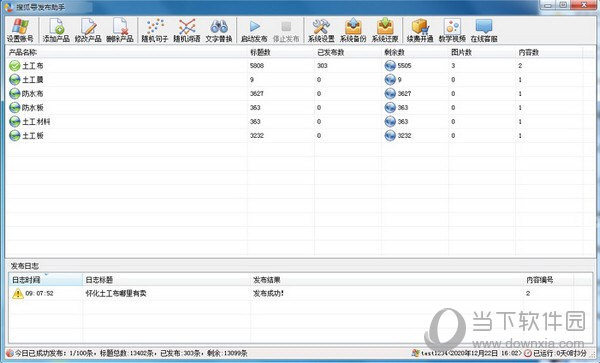
Task: Click the title count 3627 for 防水布
Action: (x=257, y=94)
